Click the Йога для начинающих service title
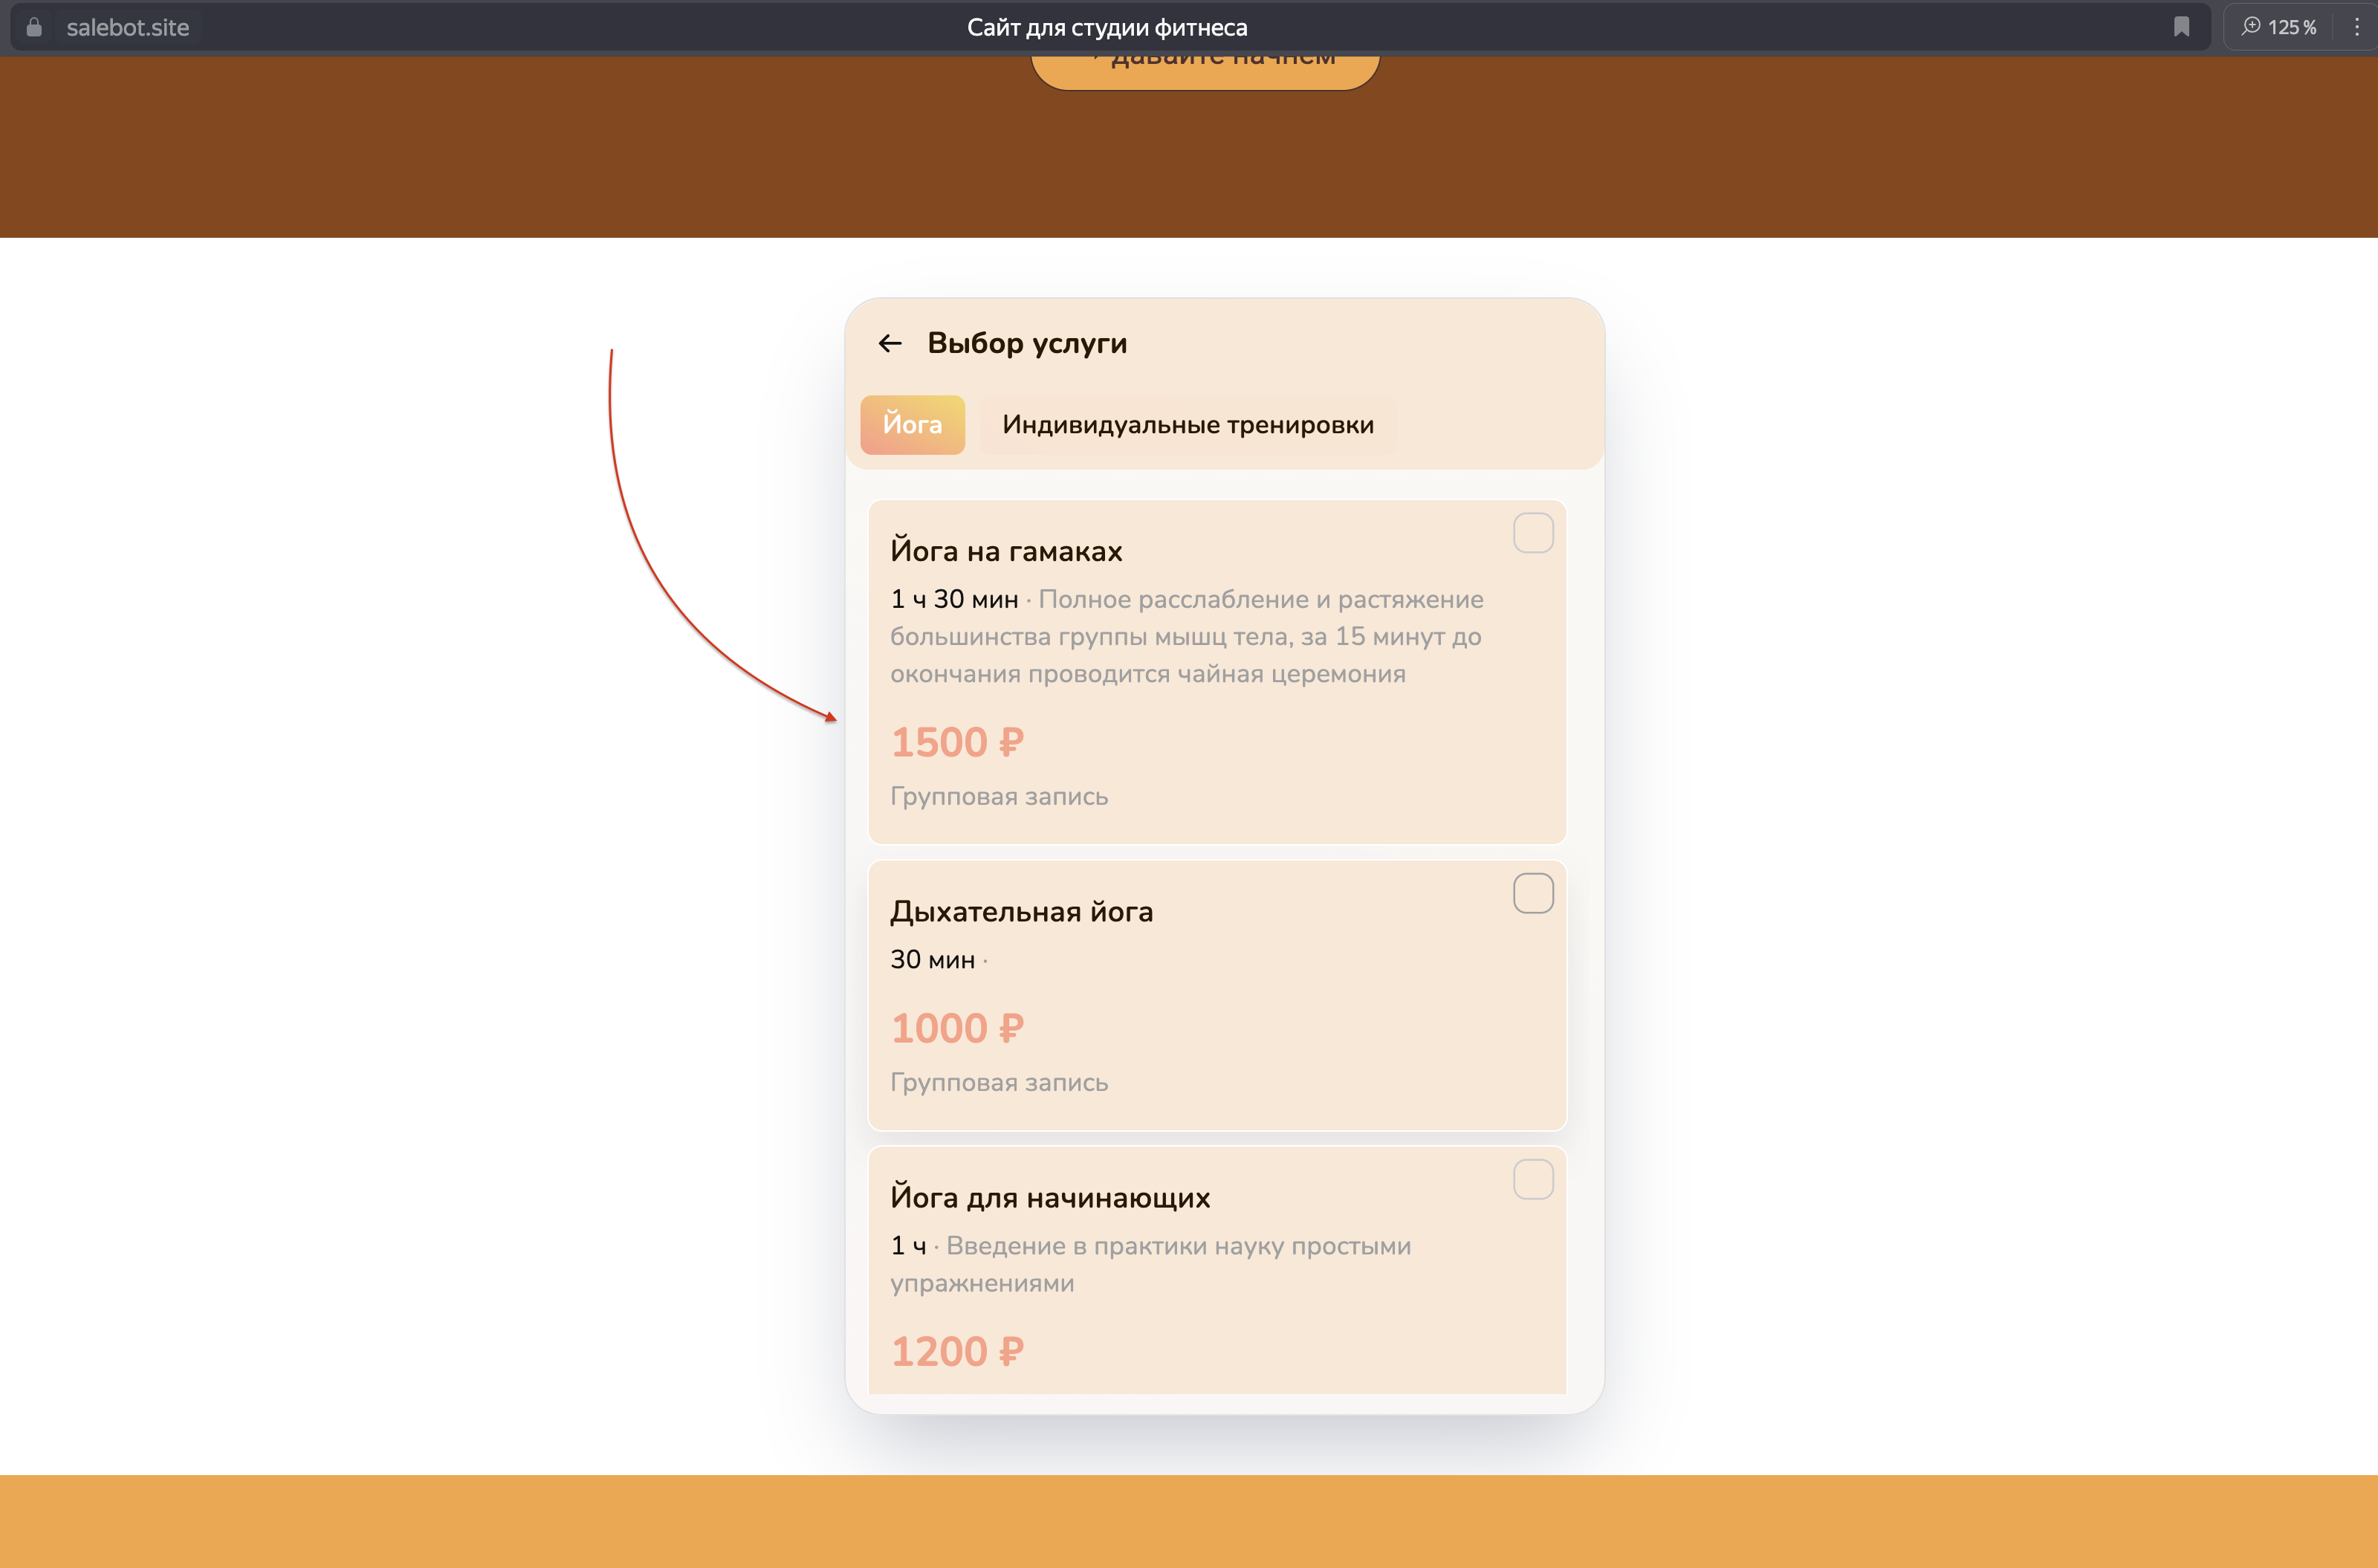This screenshot has height=1568, width=2378. pyautogui.click(x=1050, y=1198)
